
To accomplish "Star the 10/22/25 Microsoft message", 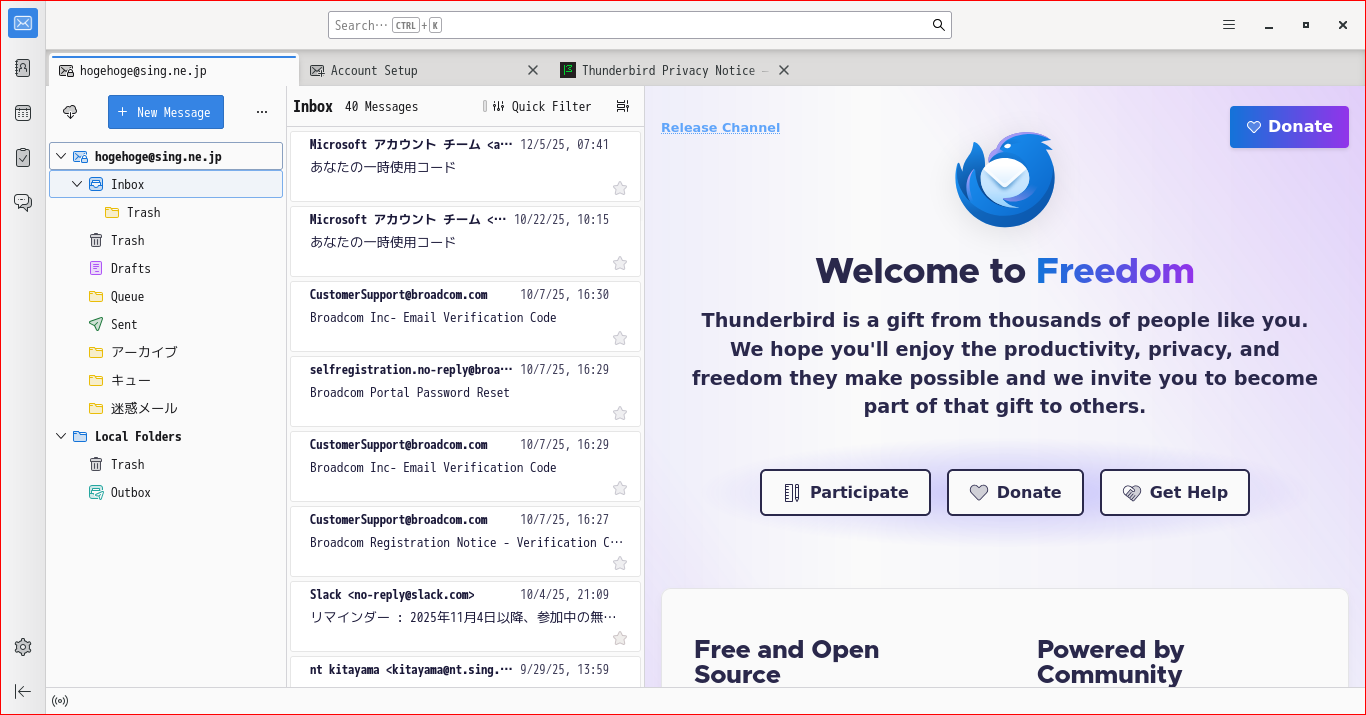I will click(x=620, y=263).
